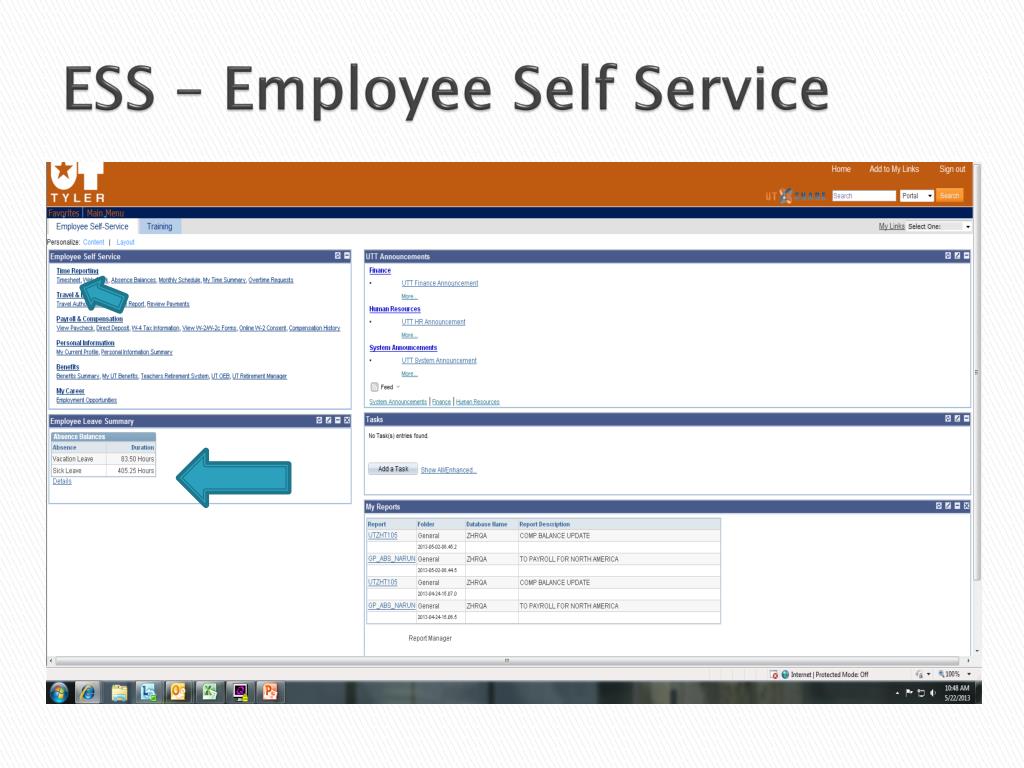Open the Timesheet link
This screenshot has height=768, width=1024.
68,280
